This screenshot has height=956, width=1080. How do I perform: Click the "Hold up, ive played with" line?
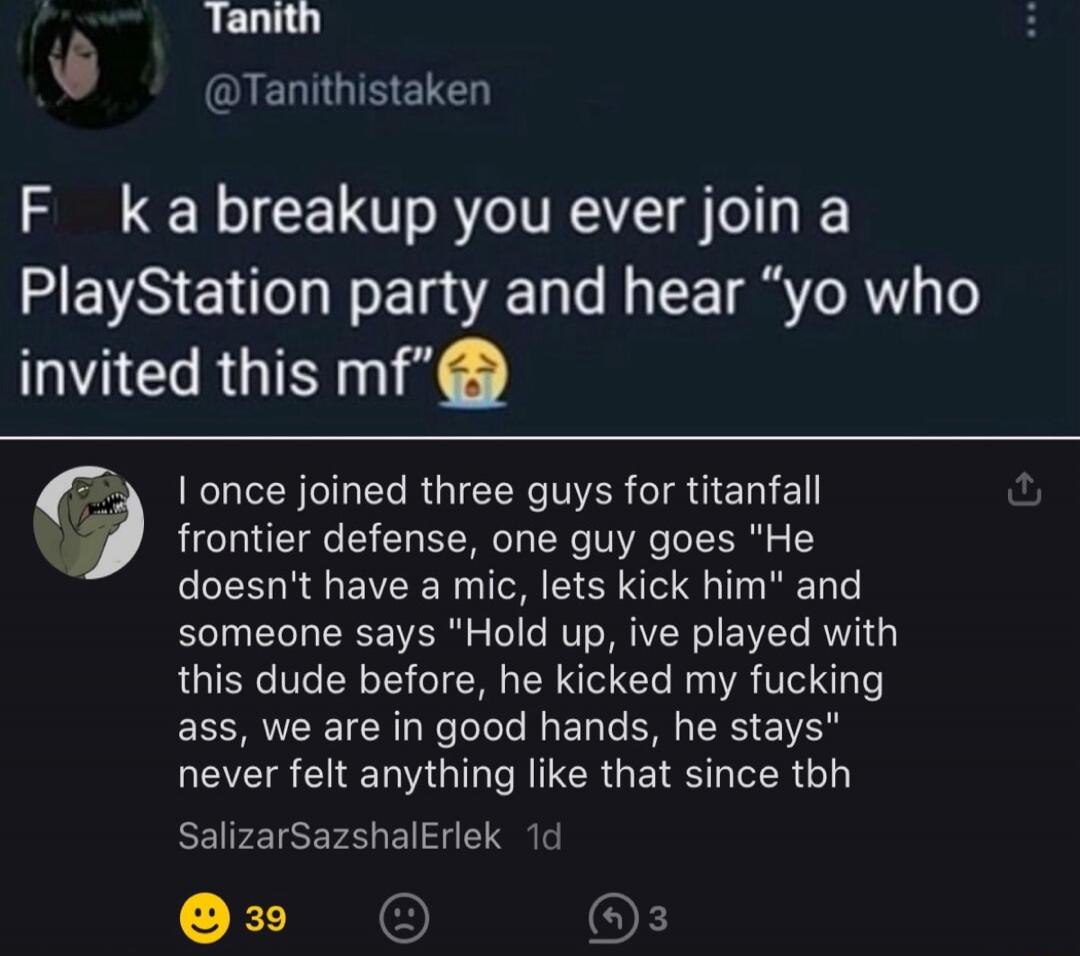(x=672, y=632)
